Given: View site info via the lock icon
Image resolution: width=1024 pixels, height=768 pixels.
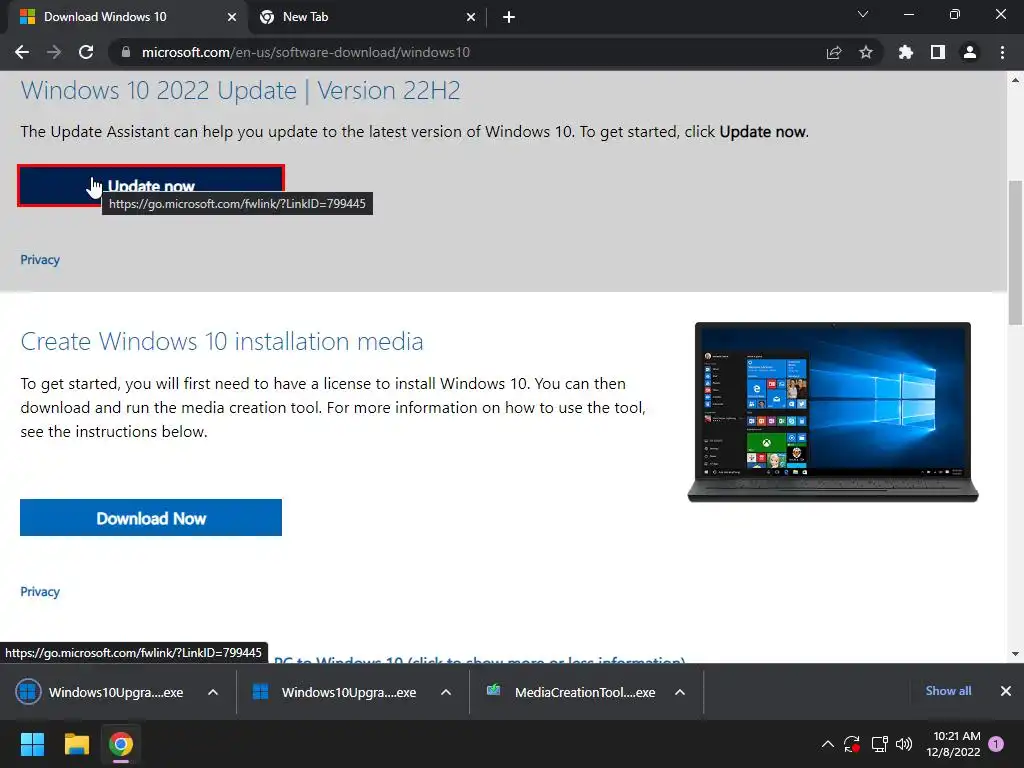Looking at the screenshot, I should (126, 52).
